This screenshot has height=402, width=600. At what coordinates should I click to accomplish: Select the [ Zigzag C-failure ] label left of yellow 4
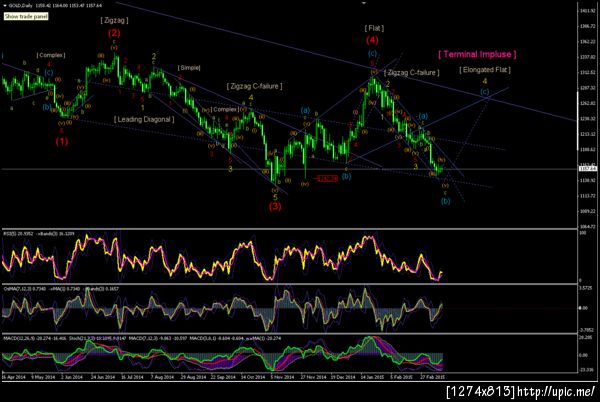click(254, 86)
